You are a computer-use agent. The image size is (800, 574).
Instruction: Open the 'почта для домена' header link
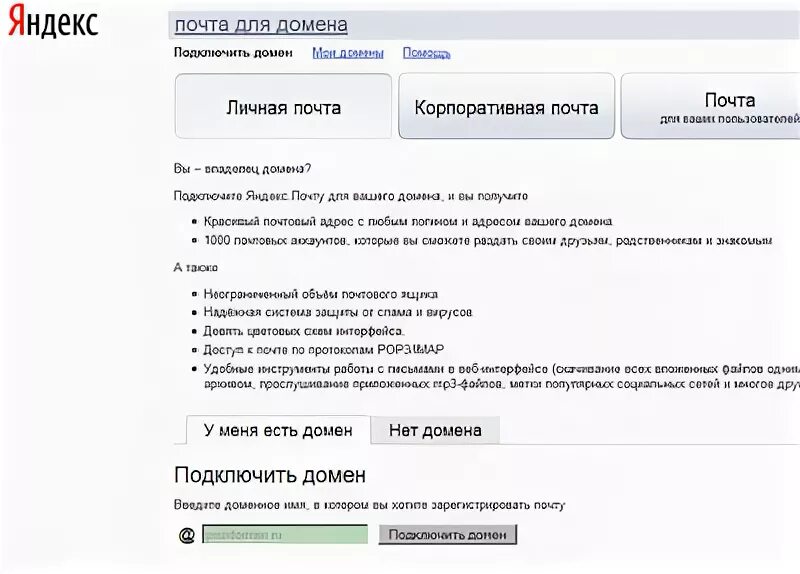tap(261, 24)
